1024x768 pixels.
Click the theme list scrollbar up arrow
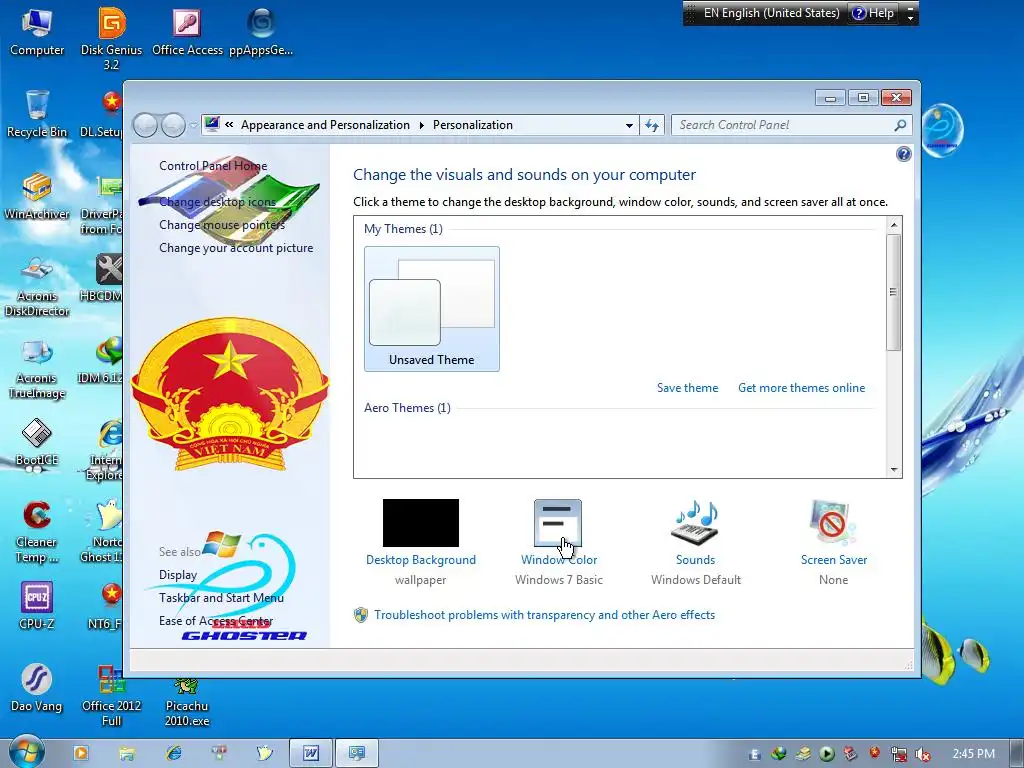(x=894, y=225)
